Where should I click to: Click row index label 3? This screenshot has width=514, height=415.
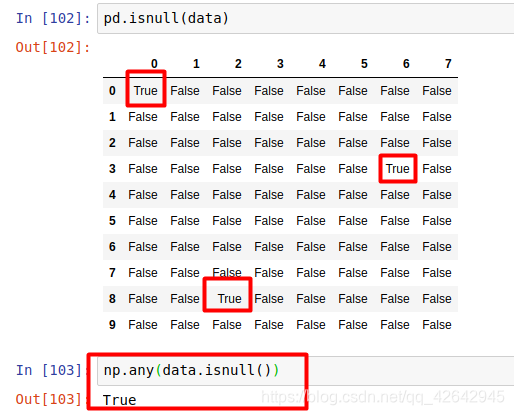[x=112, y=169]
